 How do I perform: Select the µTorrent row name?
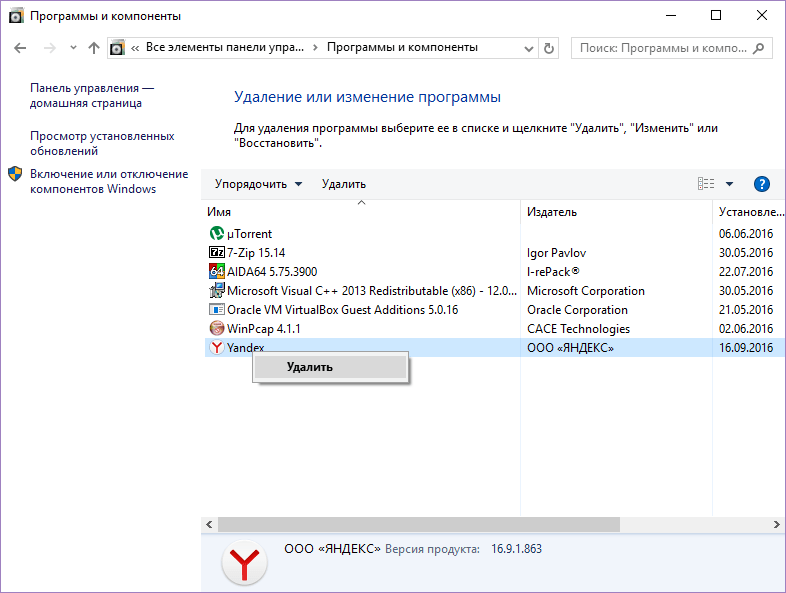[x=249, y=234]
